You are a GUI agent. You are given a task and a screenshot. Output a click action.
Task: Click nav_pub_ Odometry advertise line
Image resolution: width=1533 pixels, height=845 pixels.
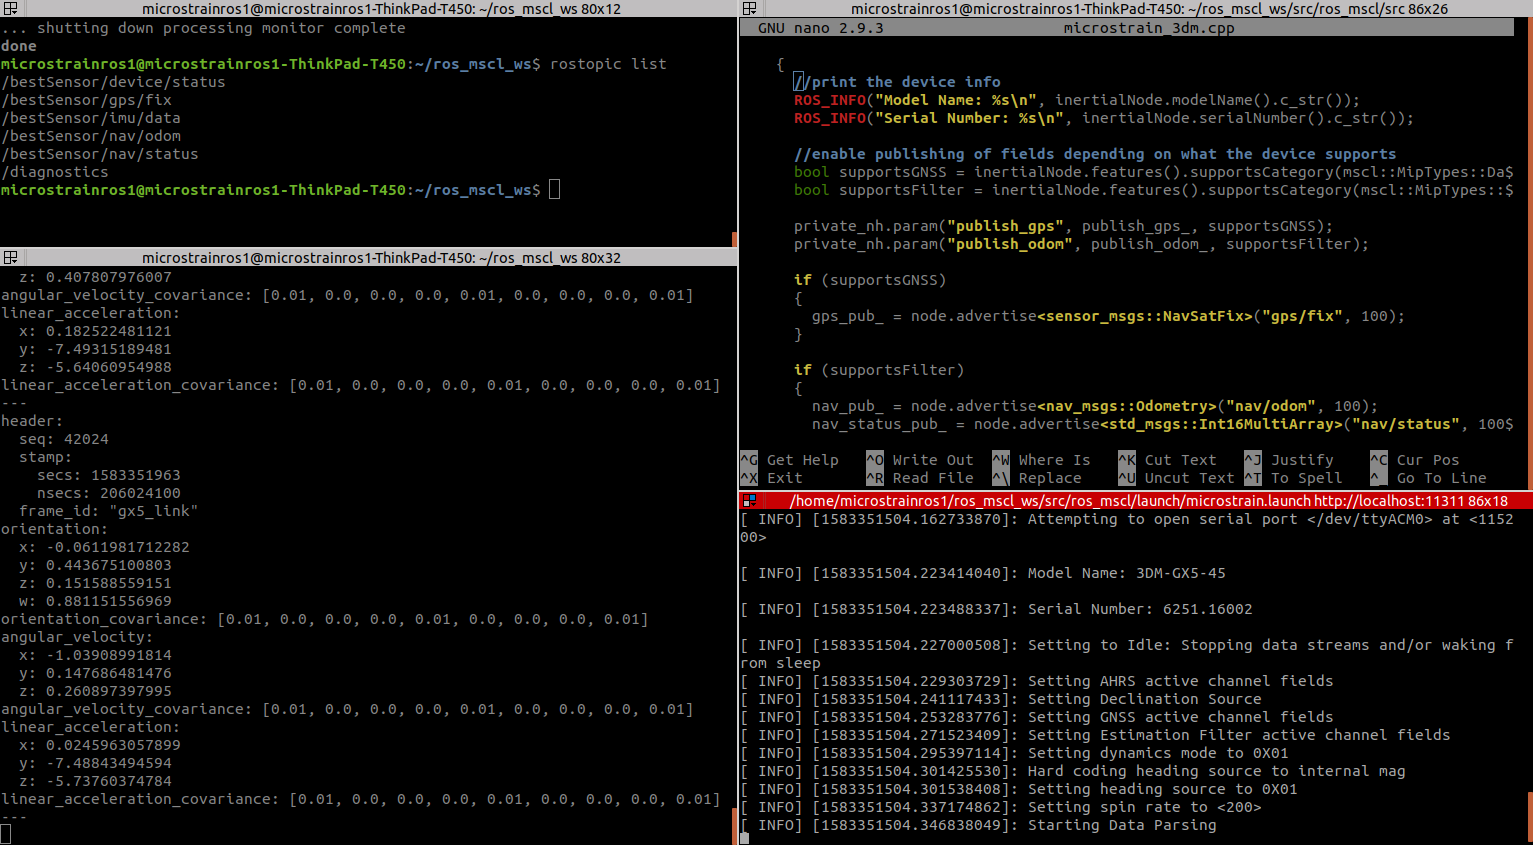1095,406
